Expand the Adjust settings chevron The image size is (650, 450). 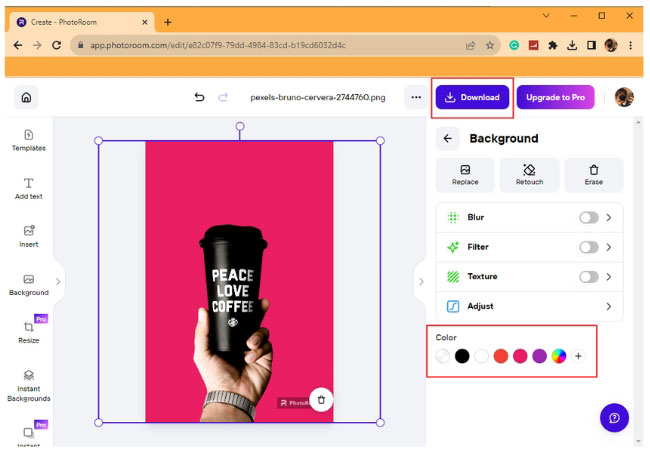608,307
